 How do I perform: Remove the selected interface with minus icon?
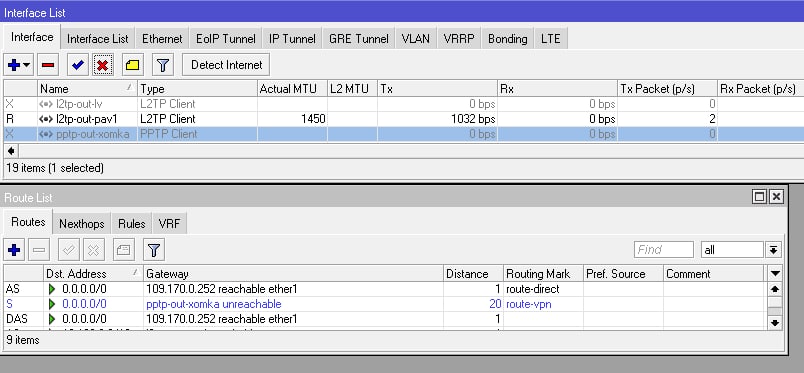48,65
